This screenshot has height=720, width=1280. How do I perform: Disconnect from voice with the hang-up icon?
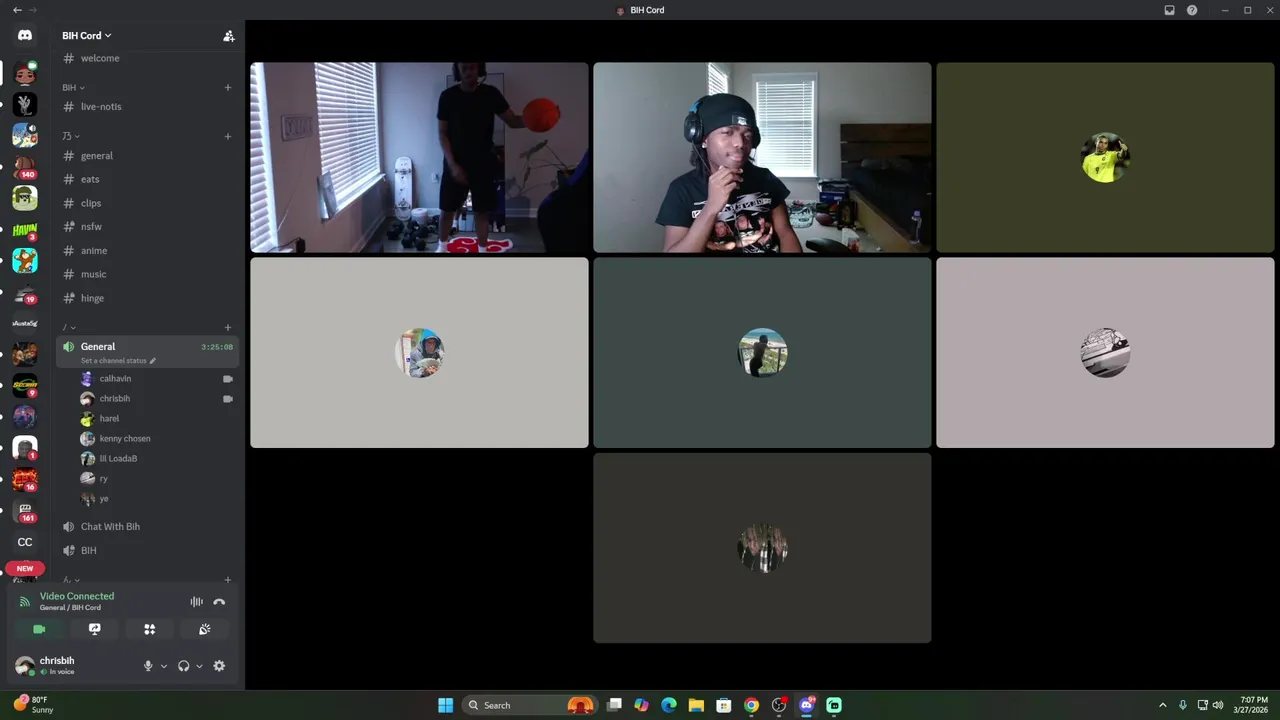(219, 602)
